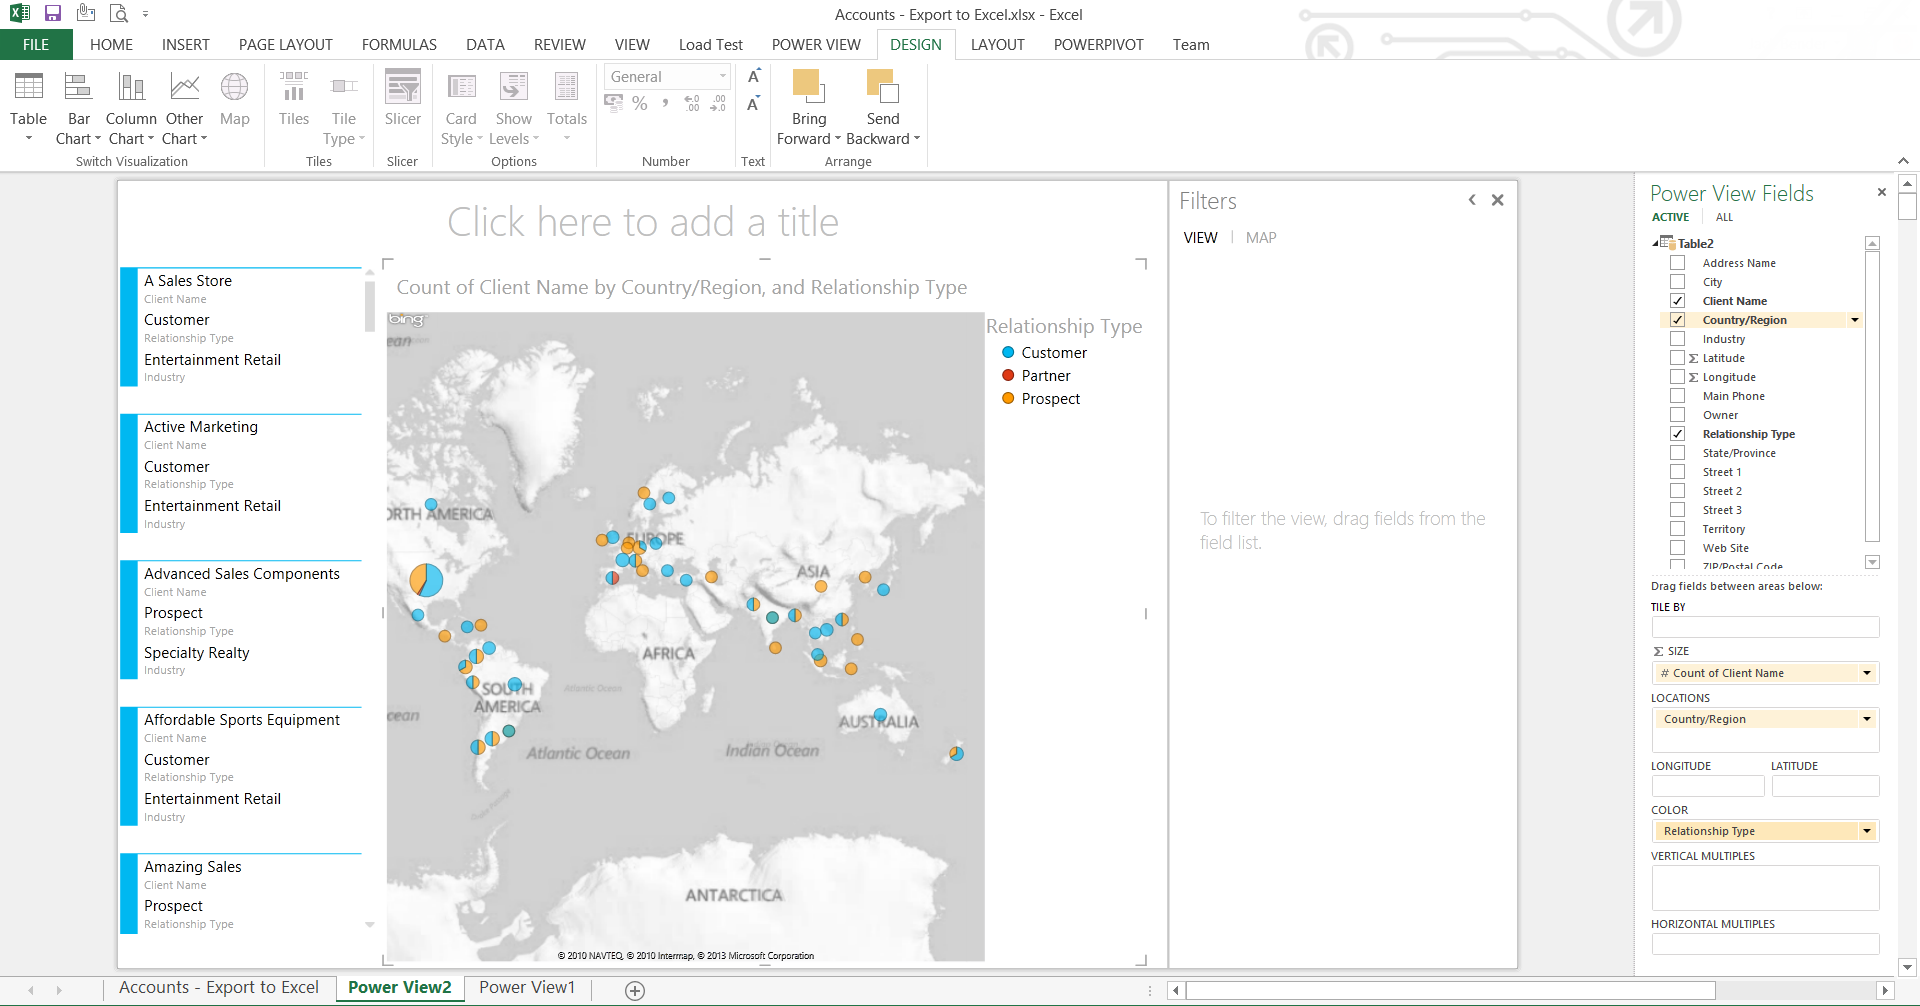Add a new sheet with plus icon

click(x=635, y=990)
